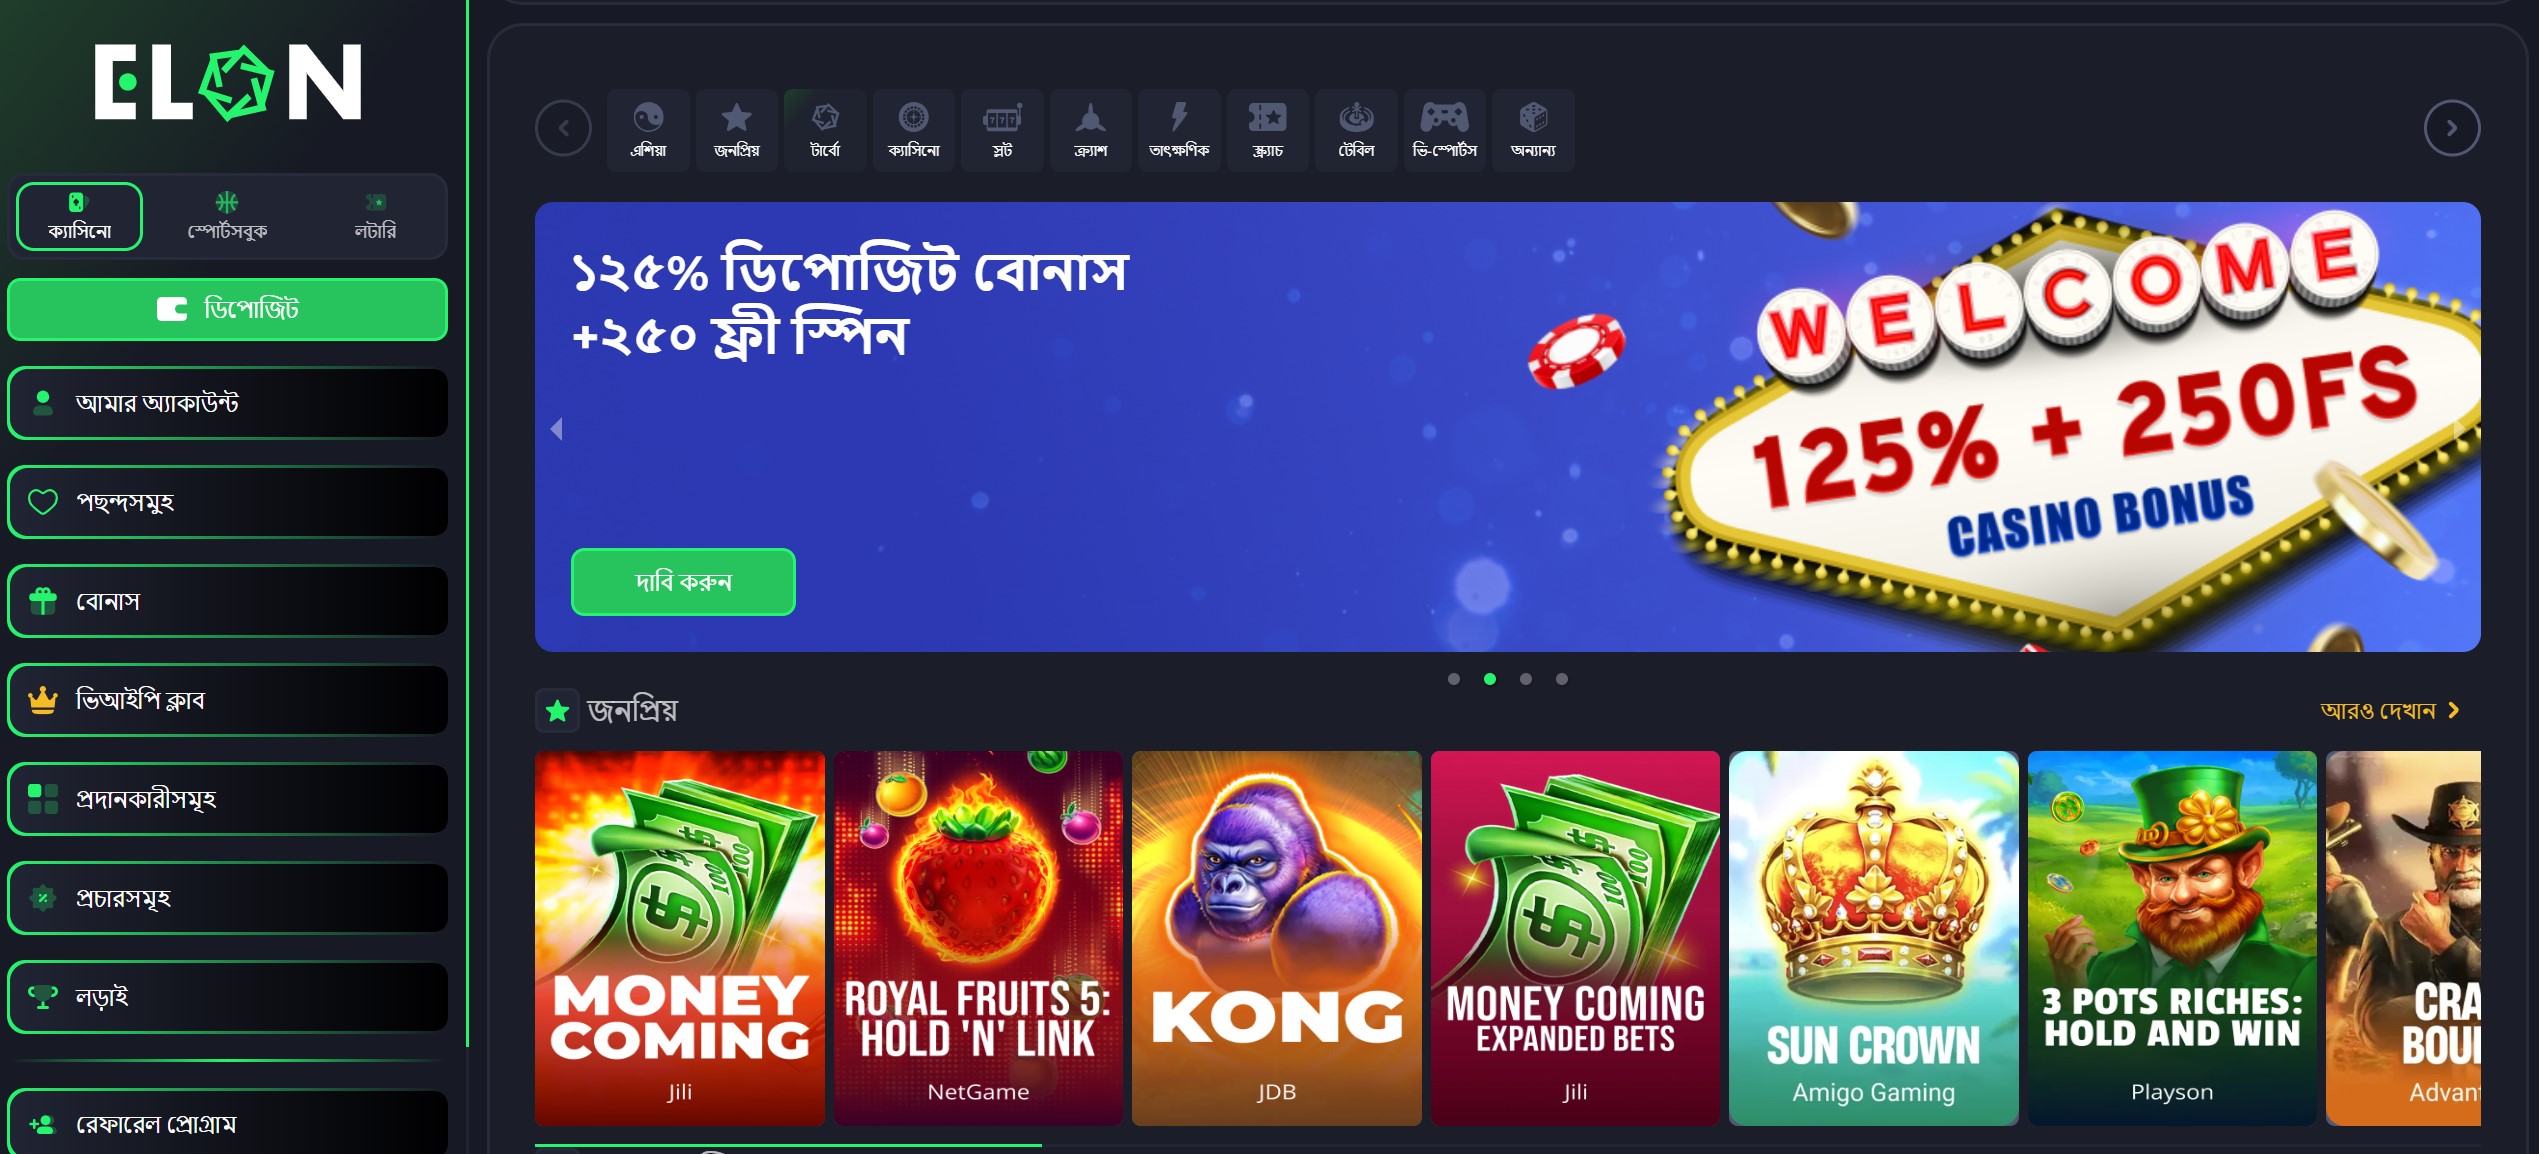Open the Sun Crown game thumbnail

pos(1873,938)
